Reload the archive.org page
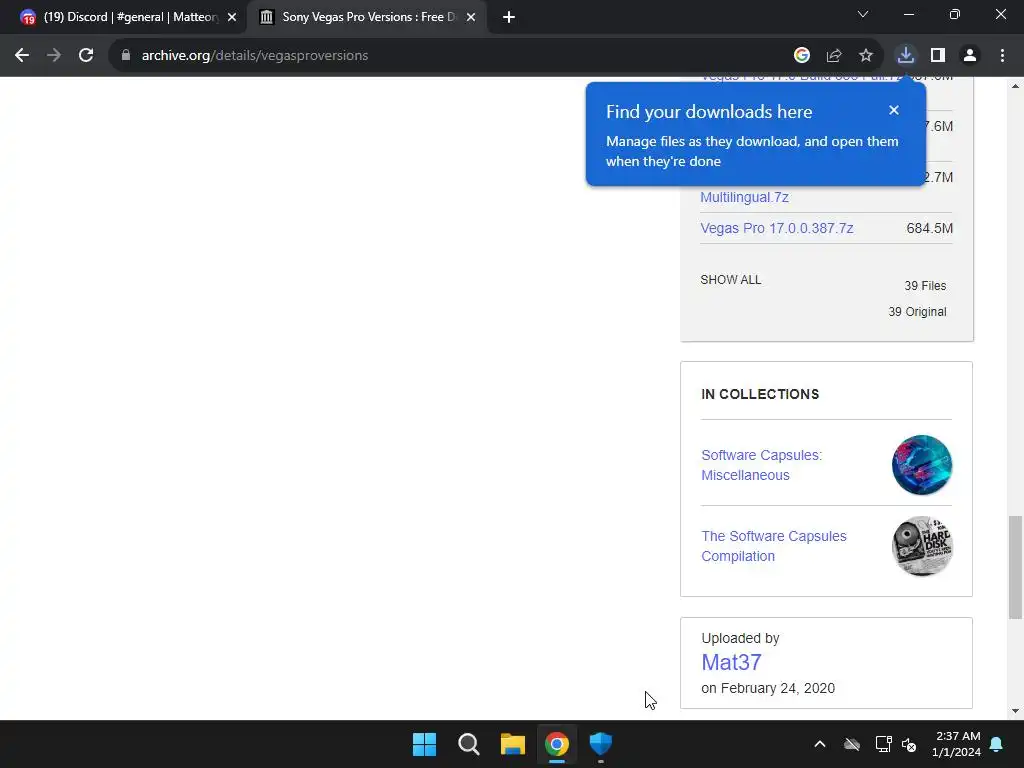Image resolution: width=1024 pixels, height=768 pixels. click(86, 56)
